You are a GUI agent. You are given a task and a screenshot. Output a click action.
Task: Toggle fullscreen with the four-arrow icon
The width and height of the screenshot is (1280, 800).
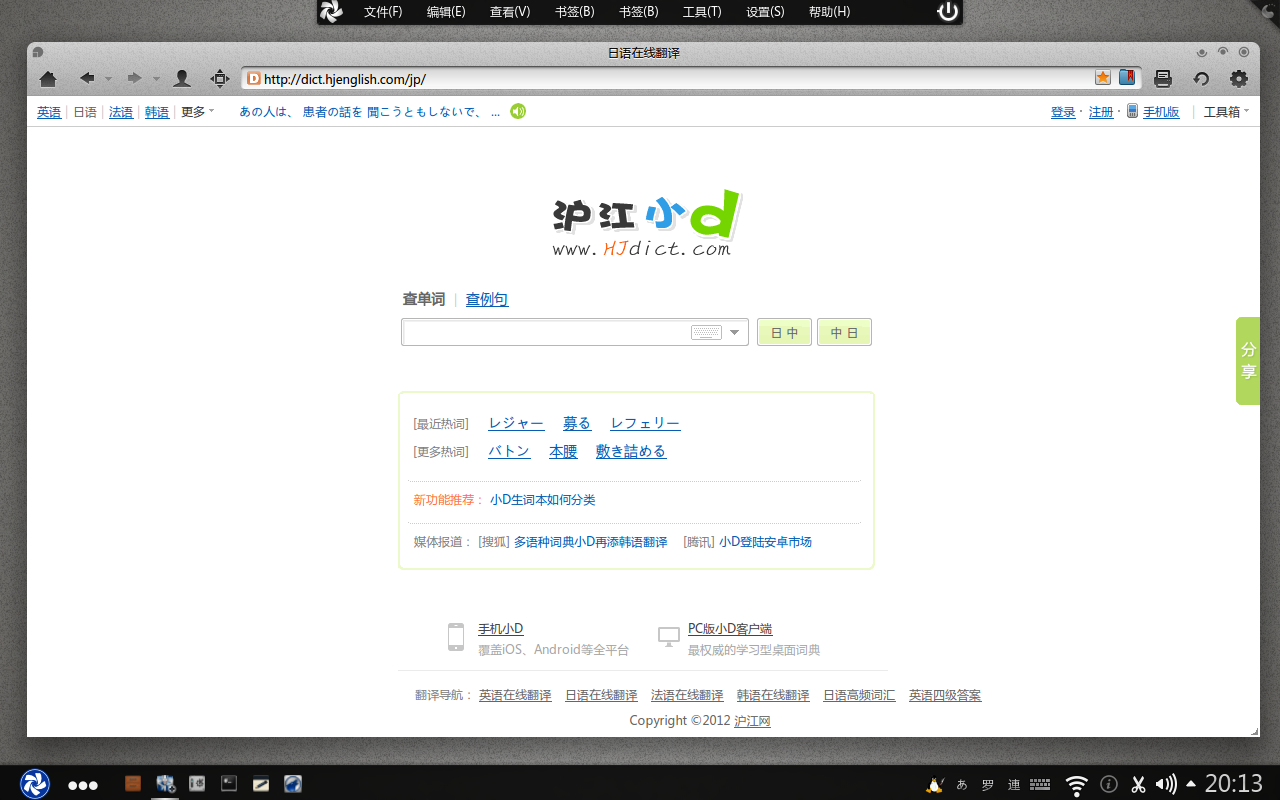click(220, 78)
